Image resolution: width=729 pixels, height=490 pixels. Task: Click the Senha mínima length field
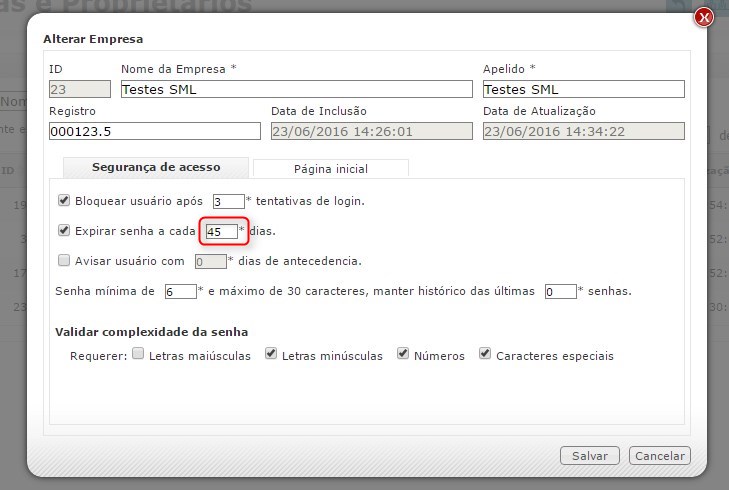(180, 292)
